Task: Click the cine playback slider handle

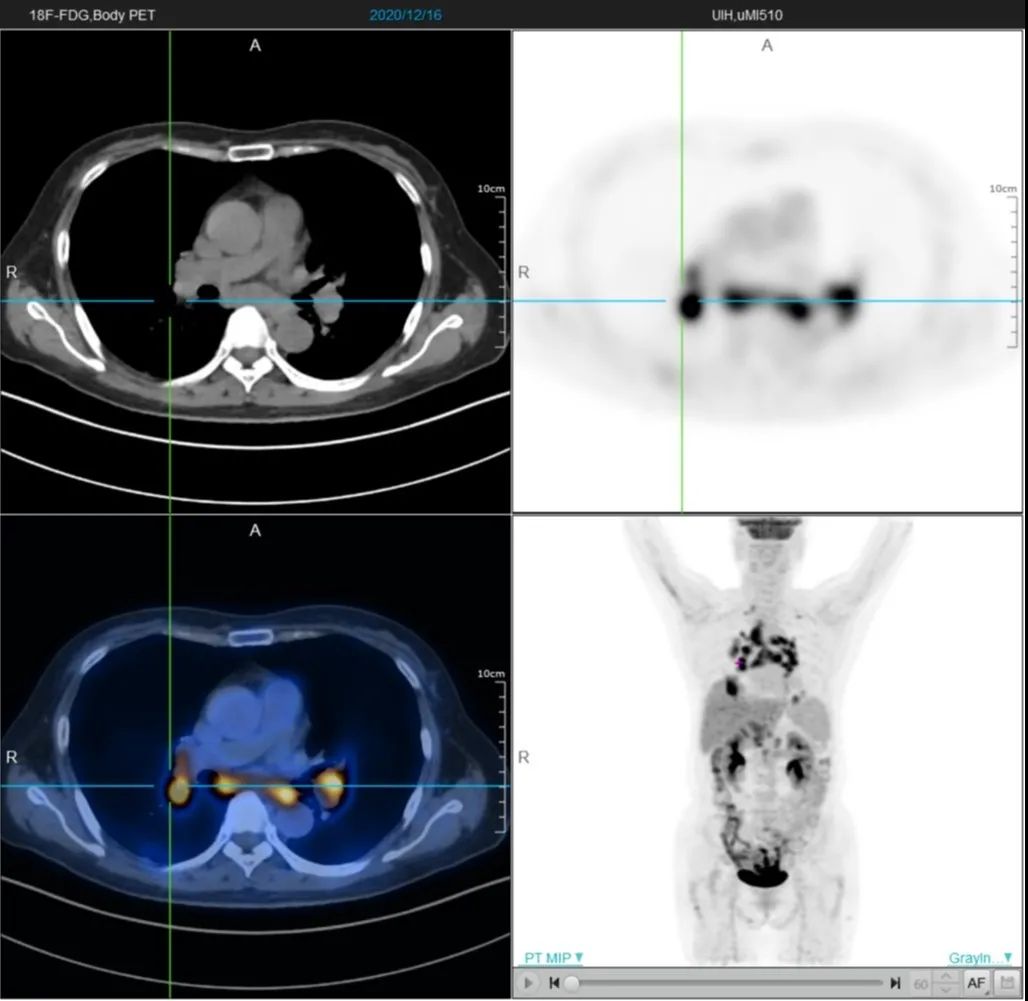Action: tap(572, 983)
